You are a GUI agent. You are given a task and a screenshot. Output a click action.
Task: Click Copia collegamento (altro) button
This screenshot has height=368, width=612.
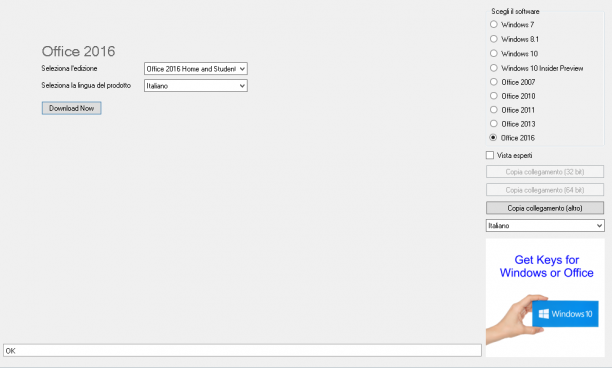click(x=545, y=208)
